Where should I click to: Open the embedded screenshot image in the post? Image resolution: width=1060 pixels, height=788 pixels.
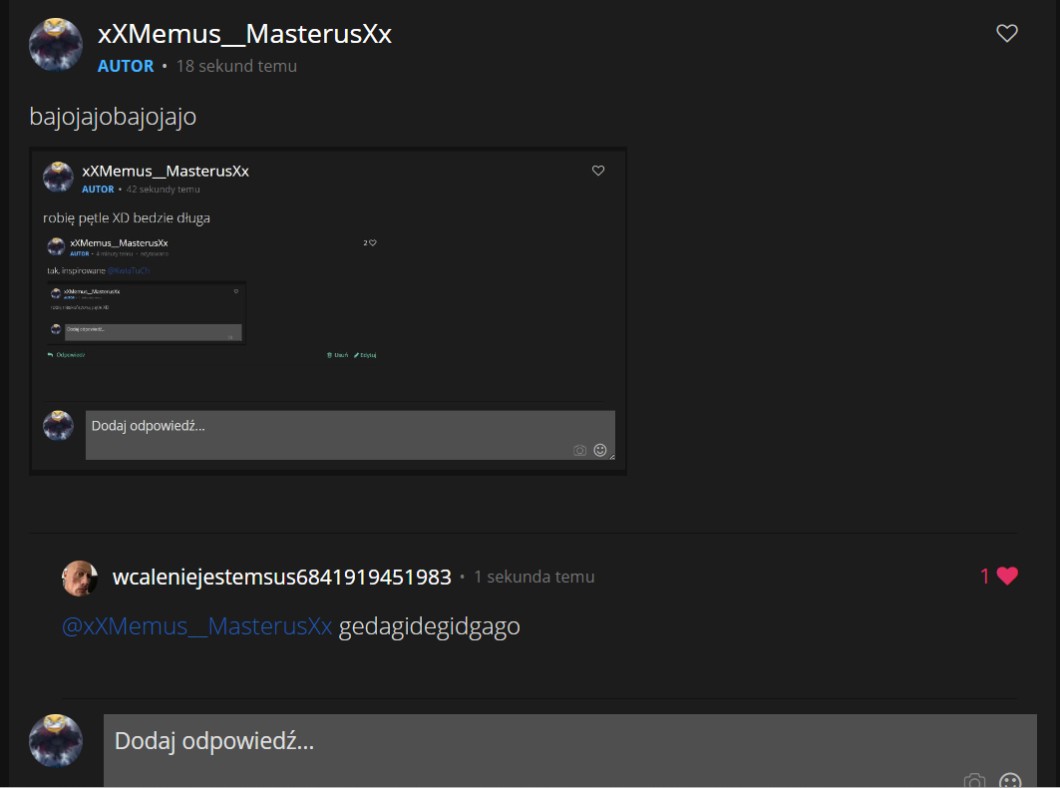point(328,311)
